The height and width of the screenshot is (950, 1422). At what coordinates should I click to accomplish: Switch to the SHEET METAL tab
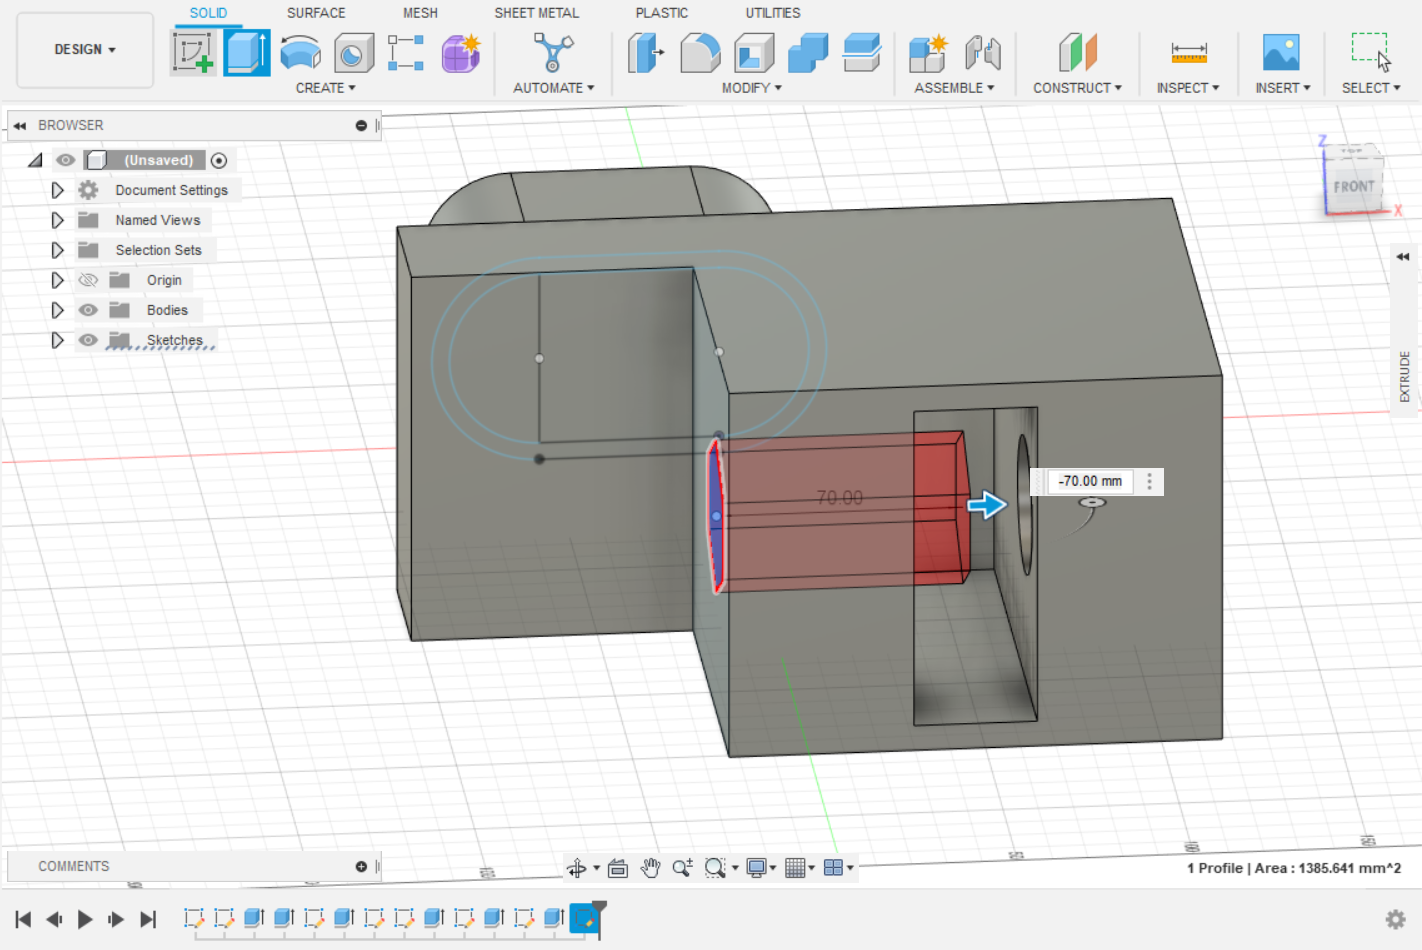pyautogui.click(x=536, y=13)
